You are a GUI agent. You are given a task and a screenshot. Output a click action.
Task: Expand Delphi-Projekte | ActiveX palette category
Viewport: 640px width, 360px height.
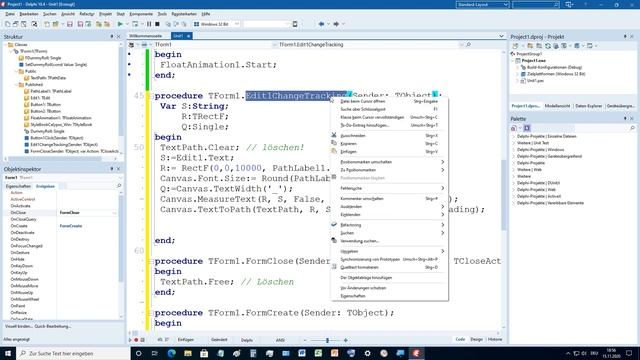point(513,196)
